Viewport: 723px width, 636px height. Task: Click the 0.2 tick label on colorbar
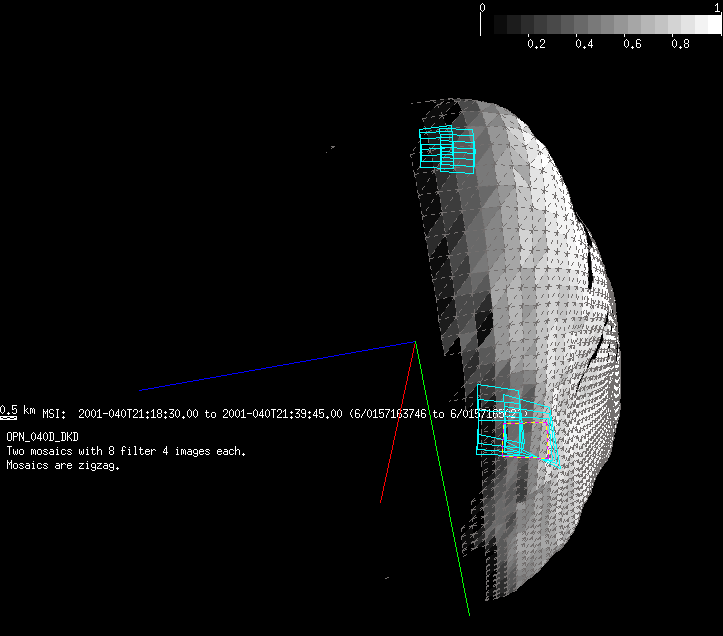[535, 45]
